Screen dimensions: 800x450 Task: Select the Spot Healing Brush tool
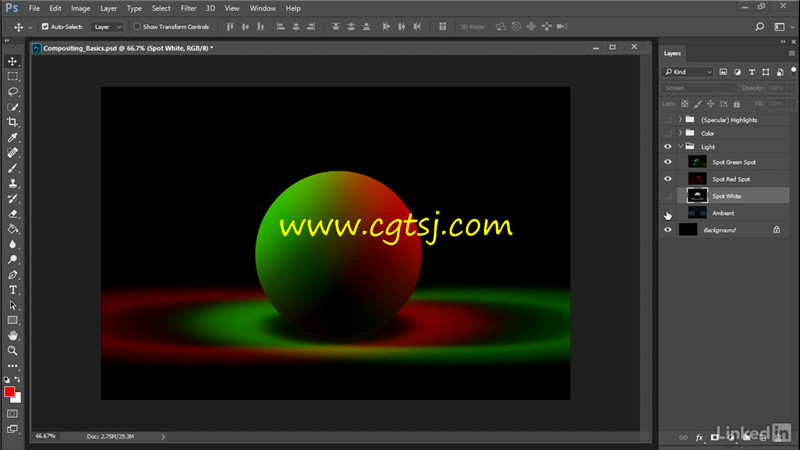(x=13, y=153)
